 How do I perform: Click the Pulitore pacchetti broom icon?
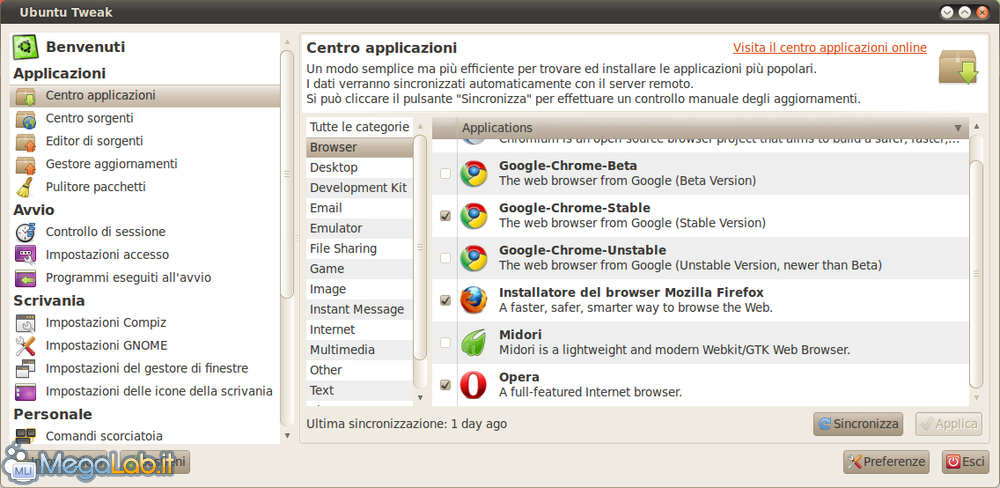pyautogui.click(x=26, y=187)
